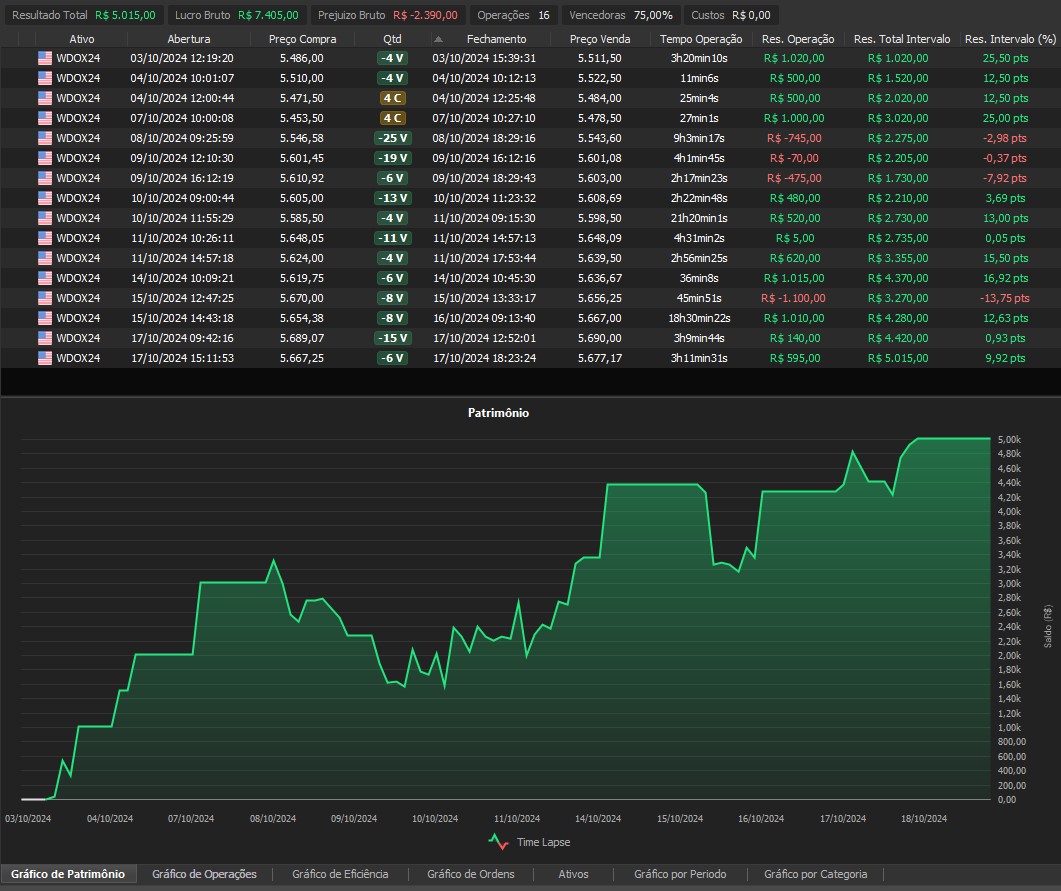Screen dimensions: 1061x891
Task: Click the flag icon in the R$ -1.100,00 row
Action: [x=44, y=298]
